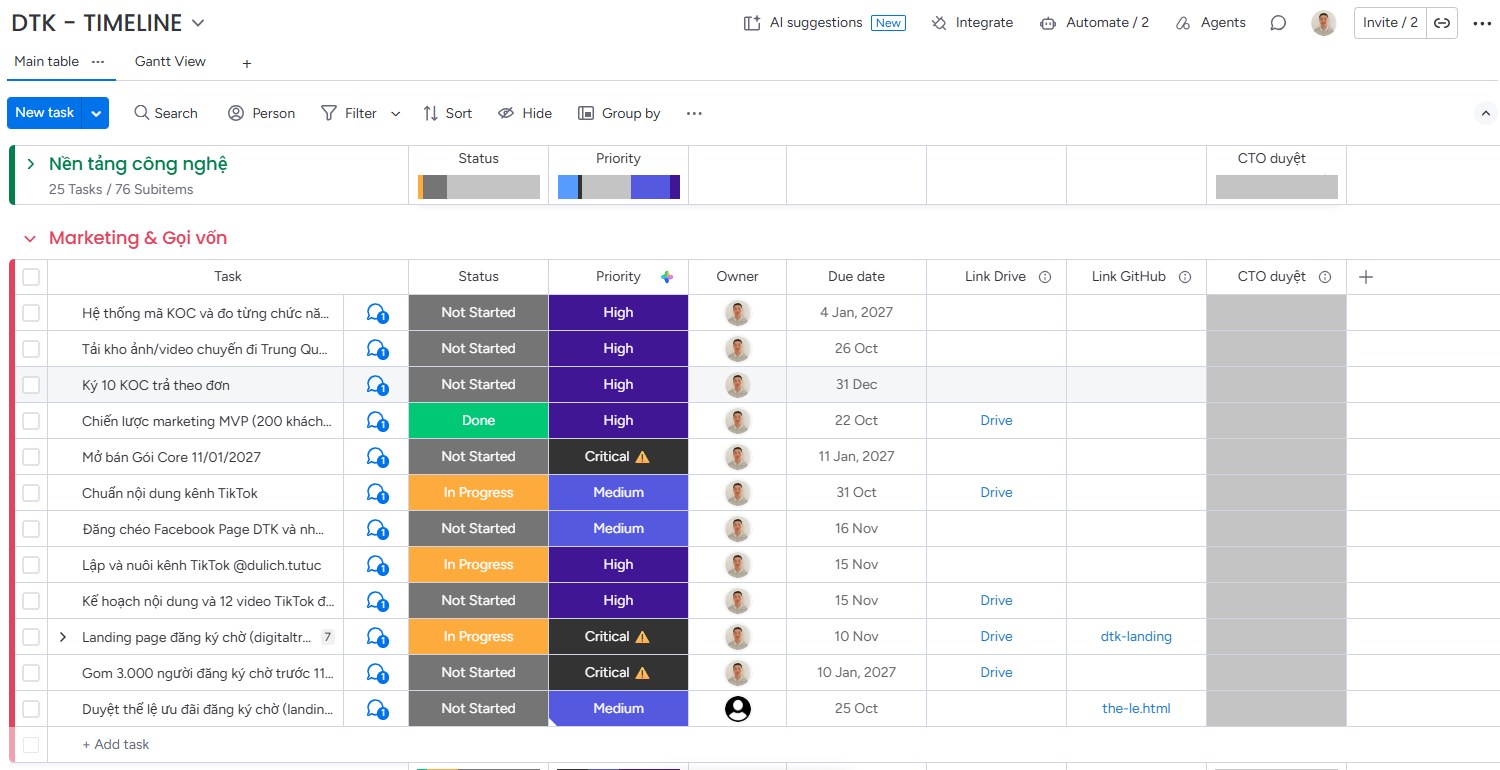Open the dtk-landing GitHub link
The width and height of the screenshot is (1500, 770).
[x=1136, y=637]
